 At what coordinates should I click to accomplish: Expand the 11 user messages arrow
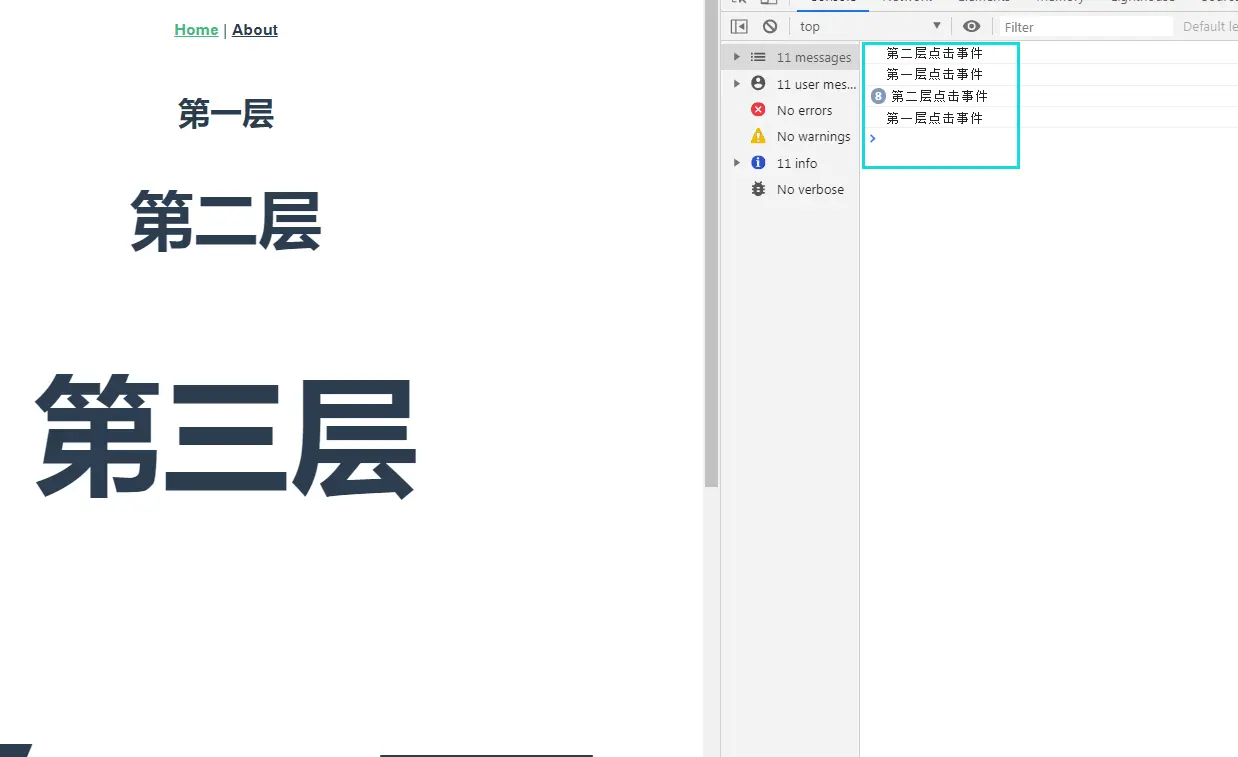(x=737, y=84)
